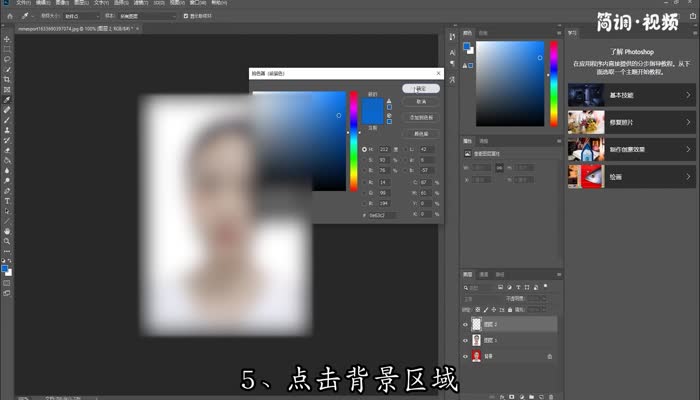The width and height of the screenshot is (700, 400).
Task: Click the vertical hue spectrum slider in dialog
Action: click(x=353, y=140)
